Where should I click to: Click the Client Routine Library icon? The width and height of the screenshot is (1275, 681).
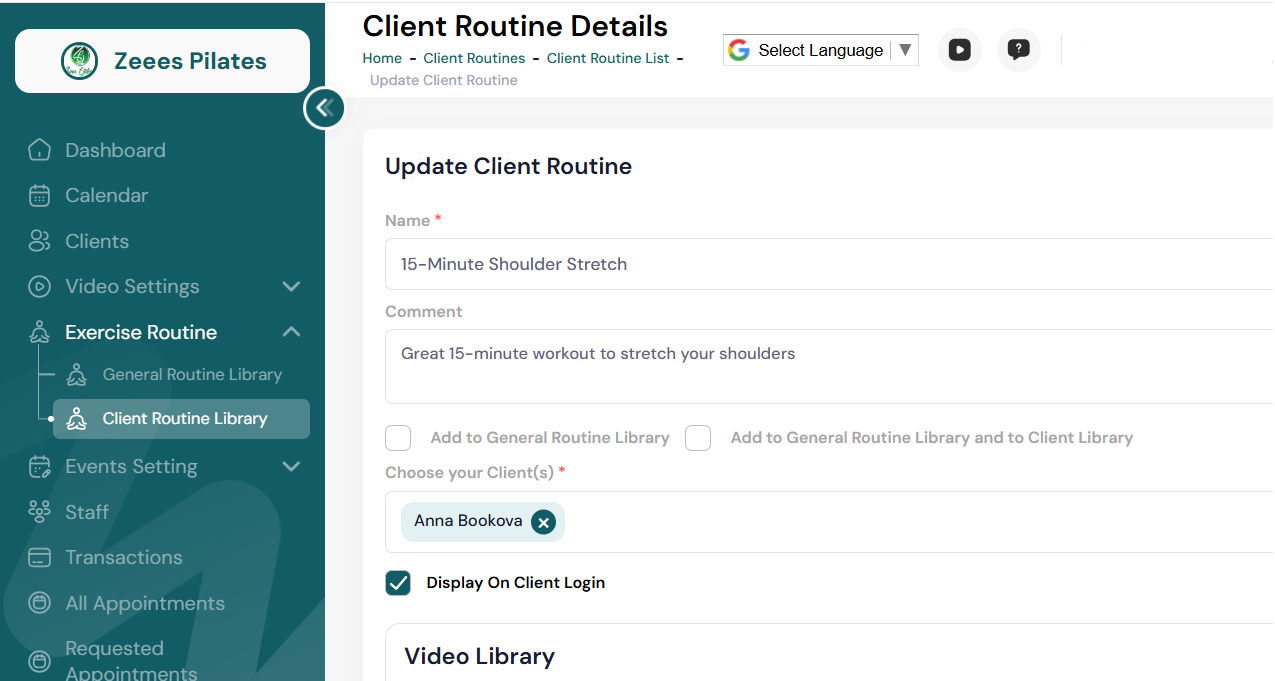[x=76, y=419]
